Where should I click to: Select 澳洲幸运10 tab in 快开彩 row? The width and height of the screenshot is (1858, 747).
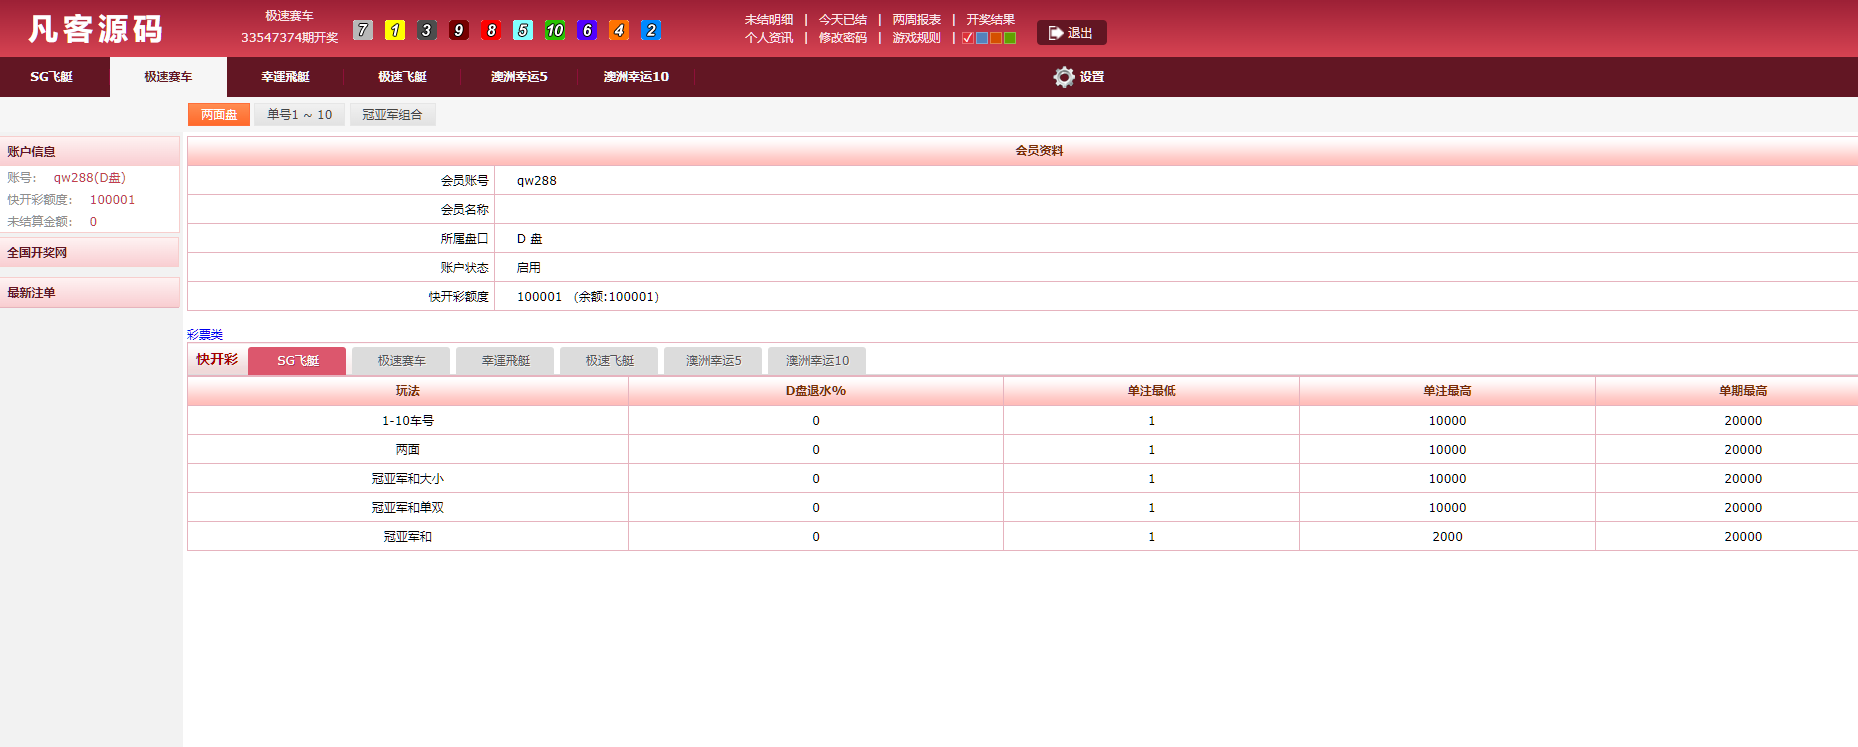pyautogui.click(x=817, y=361)
